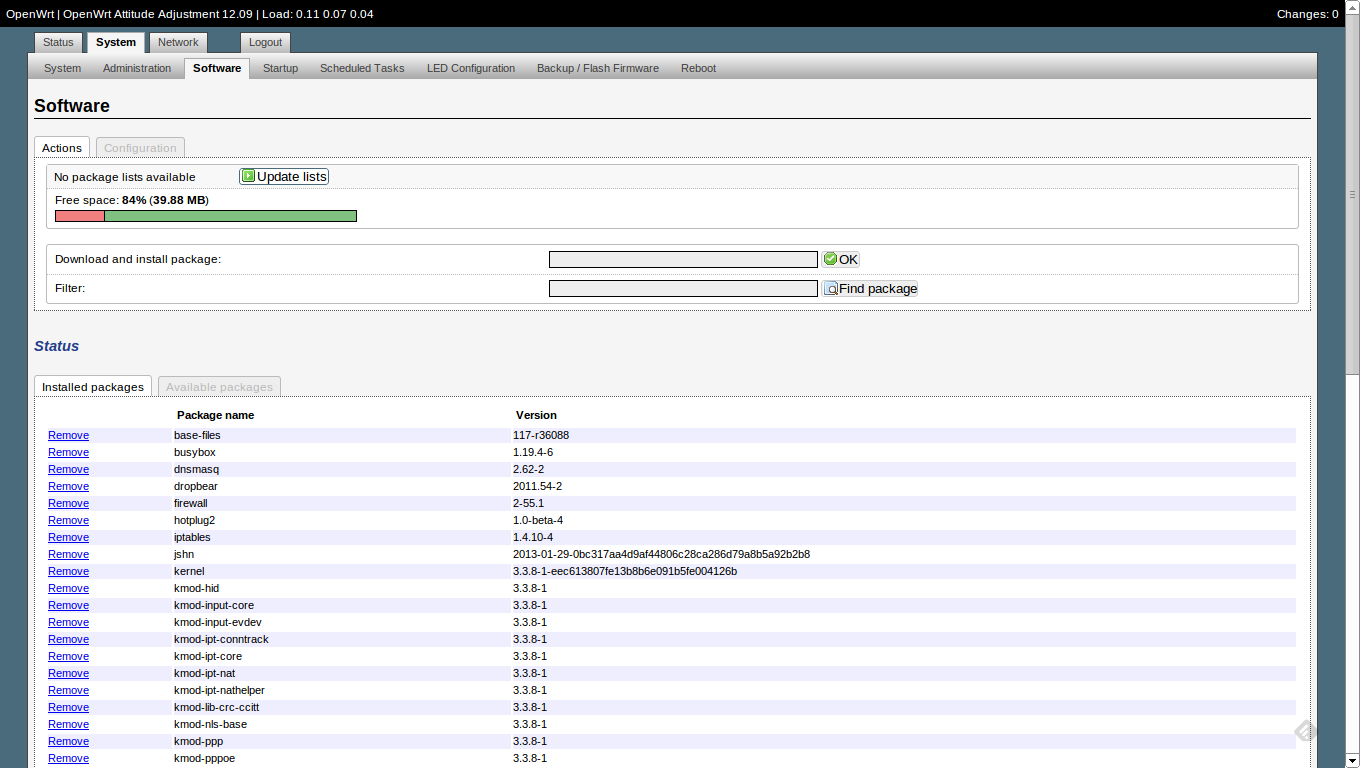Click the free space usage bar
Screen dimensions: 1360x768
click(x=206, y=216)
